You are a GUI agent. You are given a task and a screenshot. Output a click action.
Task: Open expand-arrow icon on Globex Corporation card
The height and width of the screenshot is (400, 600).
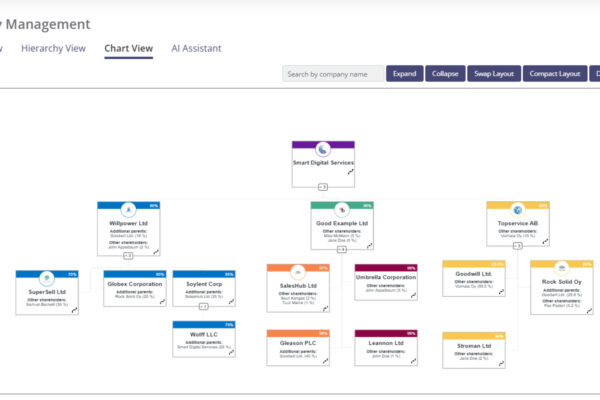click(162, 302)
